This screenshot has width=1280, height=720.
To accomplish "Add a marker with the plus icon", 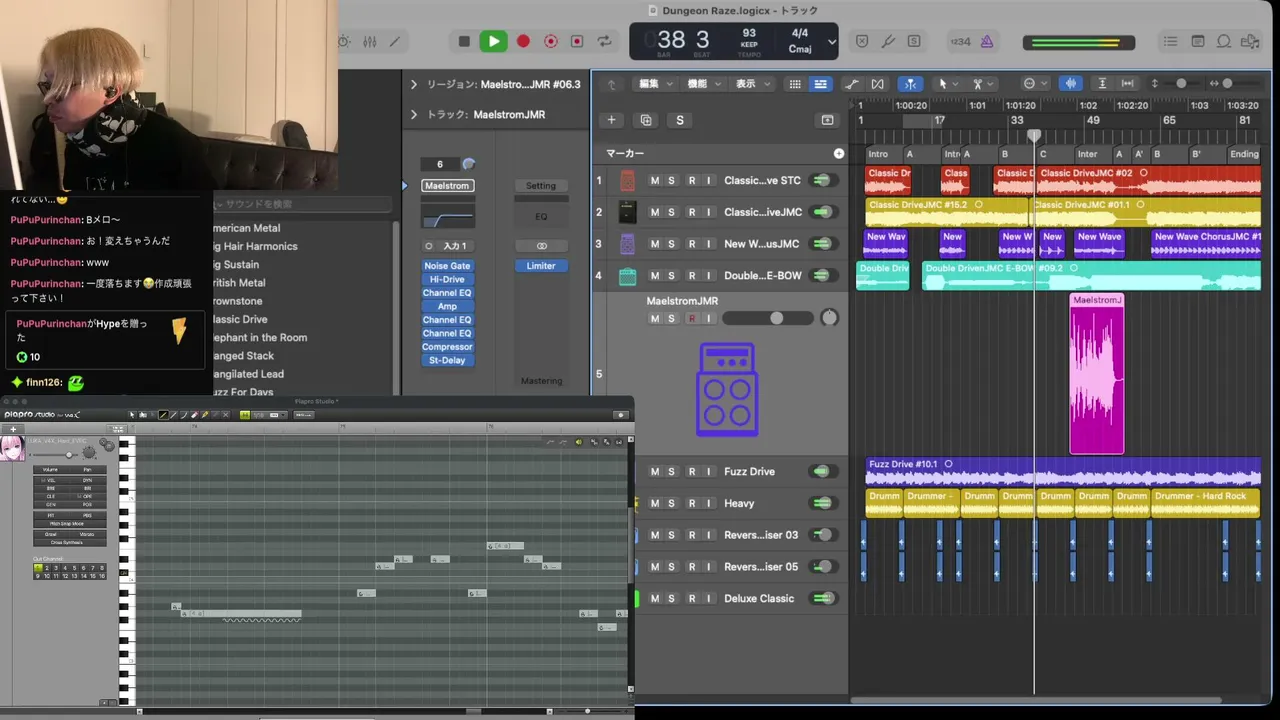I will pyautogui.click(x=839, y=154).
